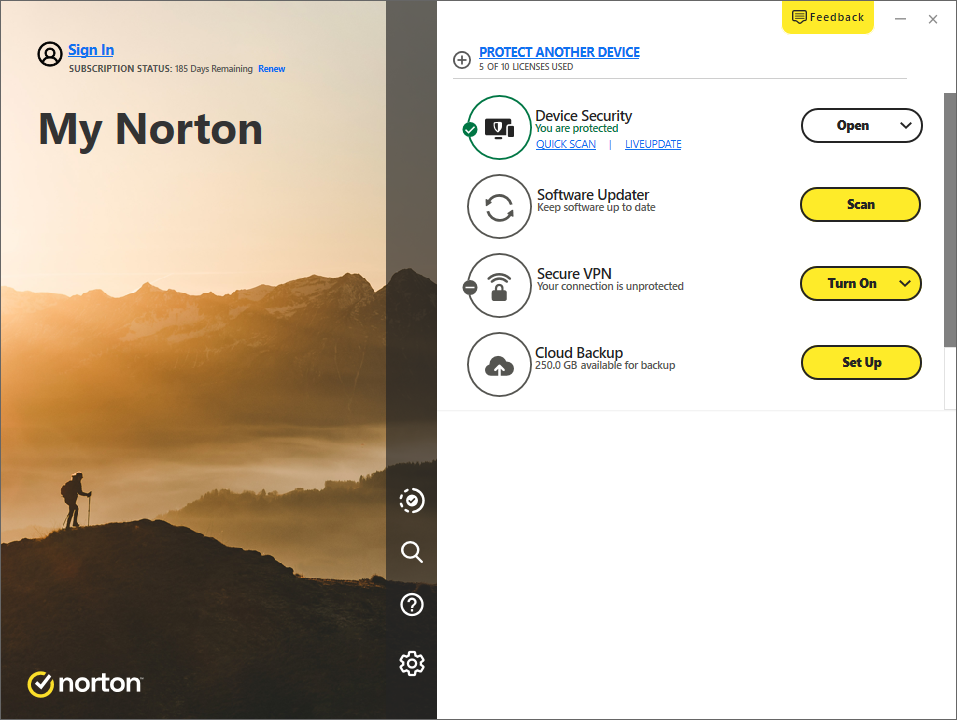Image resolution: width=957 pixels, height=720 pixels.
Task: Click the Norton logo at bottom left
Action: click(x=84, y=683)
